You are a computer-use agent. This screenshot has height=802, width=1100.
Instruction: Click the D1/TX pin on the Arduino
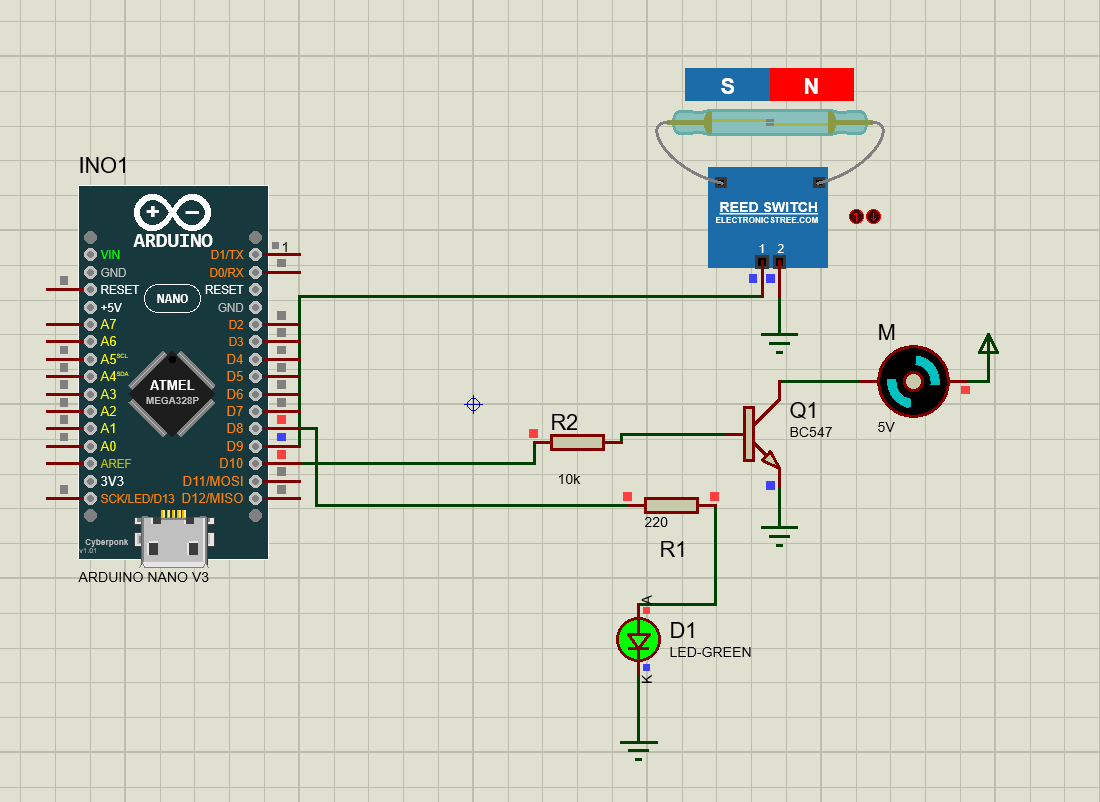255,255
